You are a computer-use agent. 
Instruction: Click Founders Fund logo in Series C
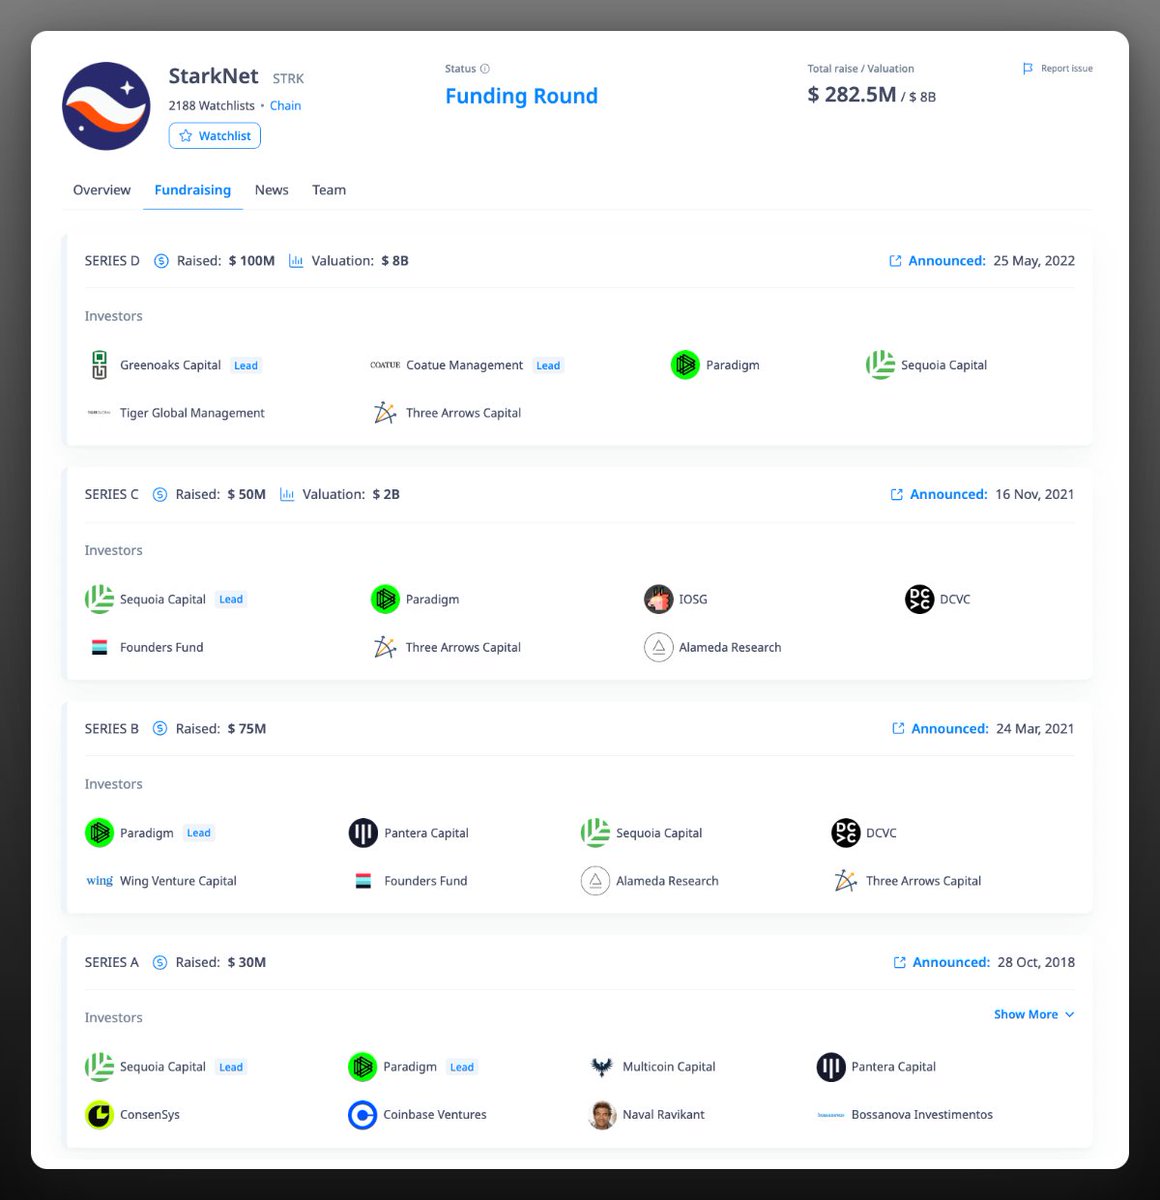point(99,647)
